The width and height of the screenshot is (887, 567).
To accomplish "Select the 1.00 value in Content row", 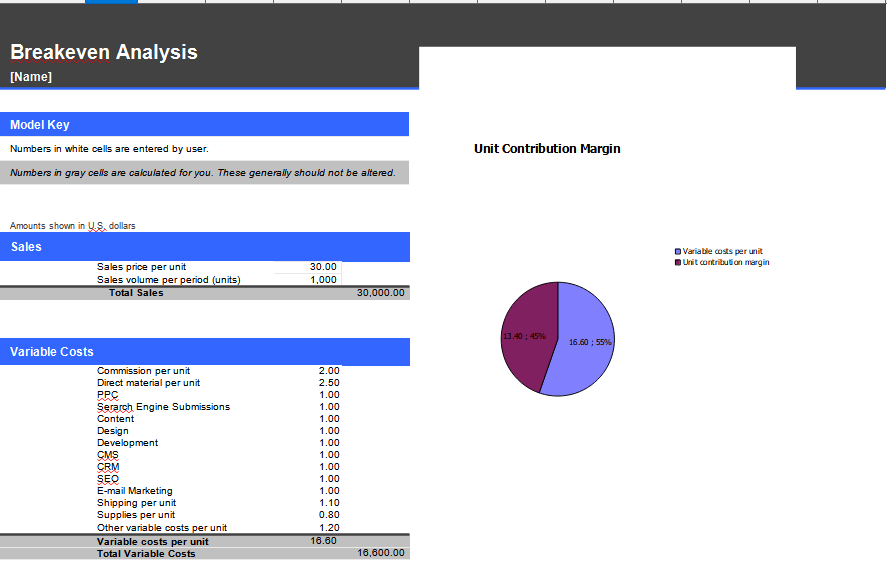I will (329, 419).
